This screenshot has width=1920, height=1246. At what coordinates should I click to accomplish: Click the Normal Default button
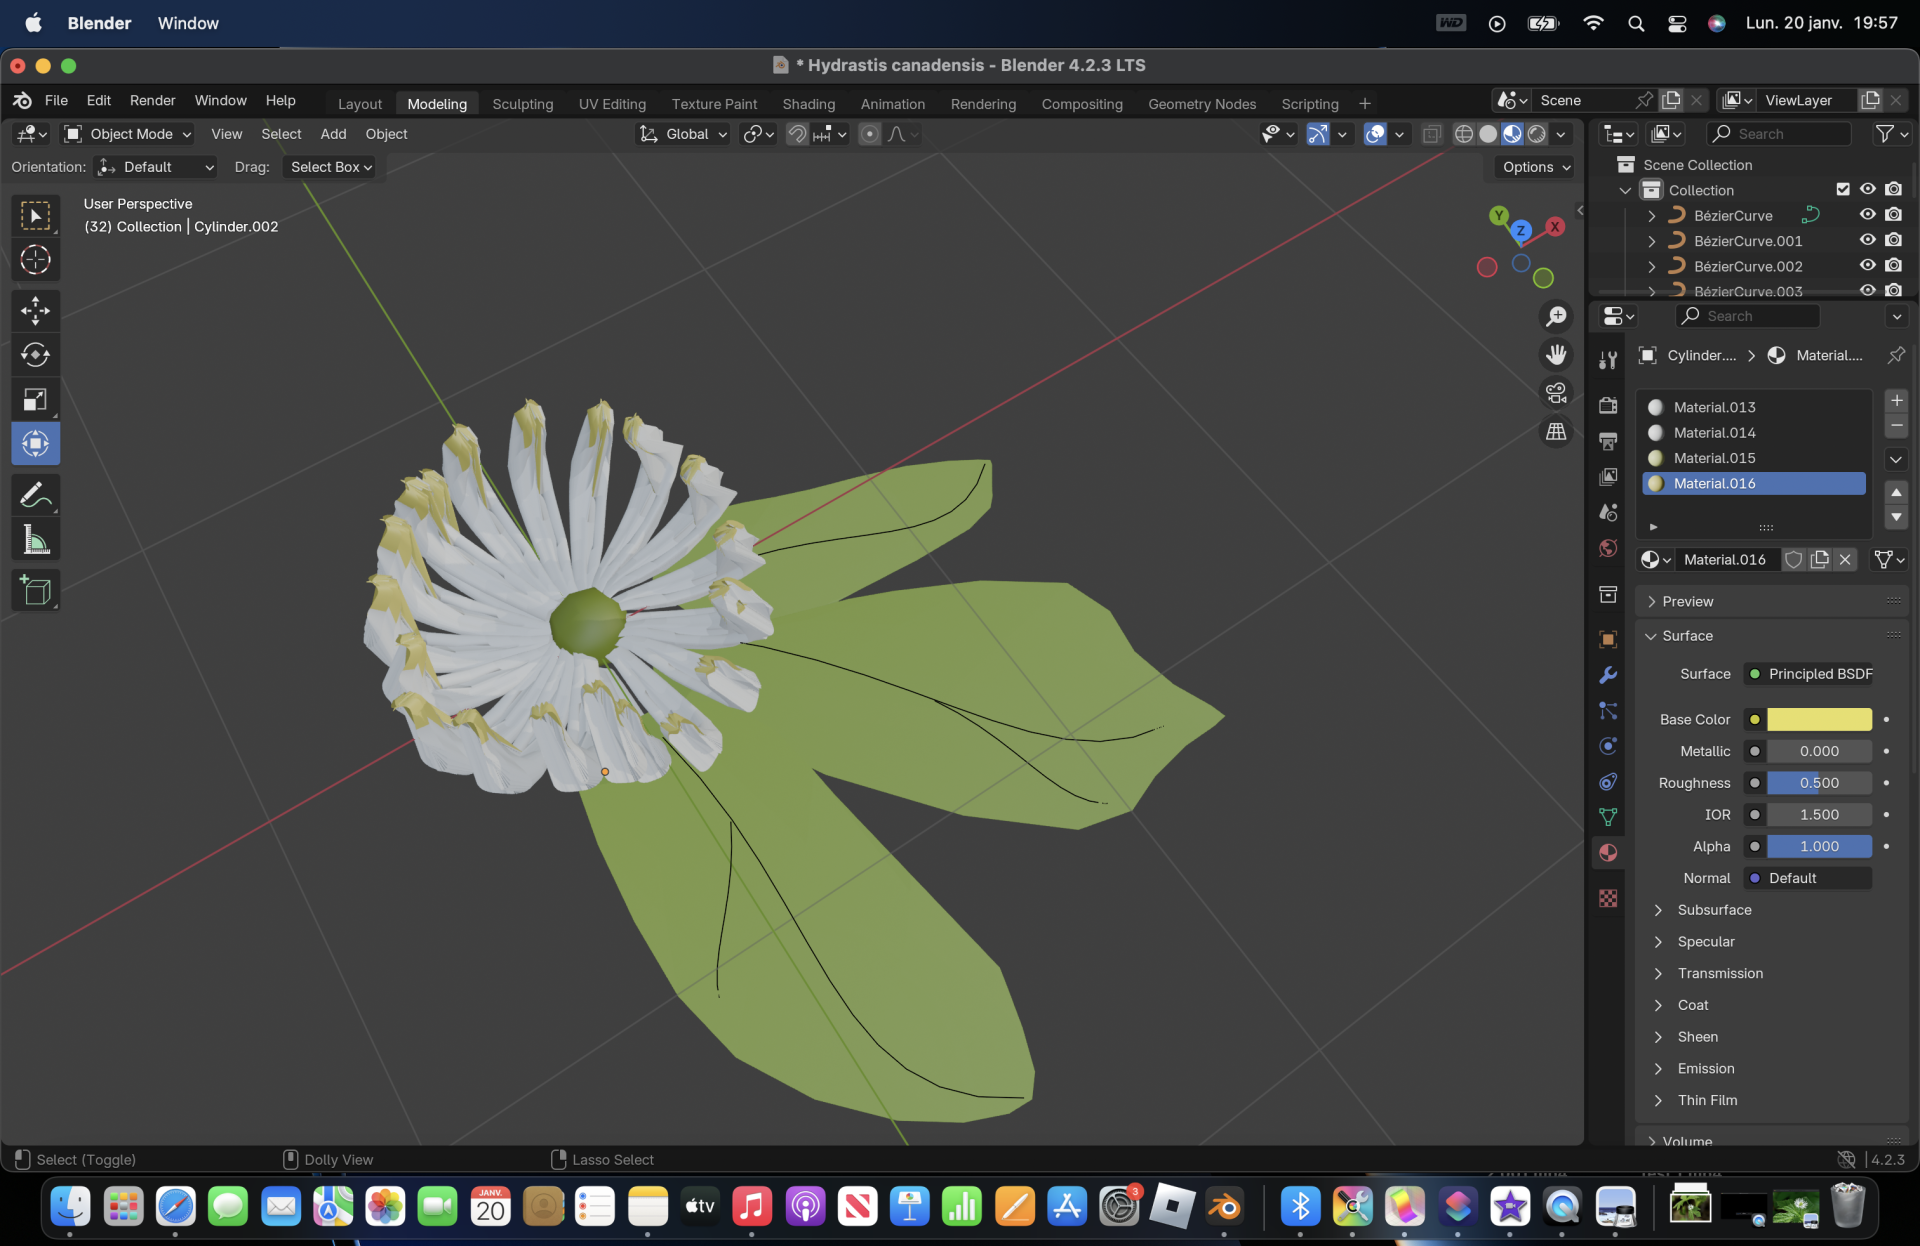(1808, 878)
